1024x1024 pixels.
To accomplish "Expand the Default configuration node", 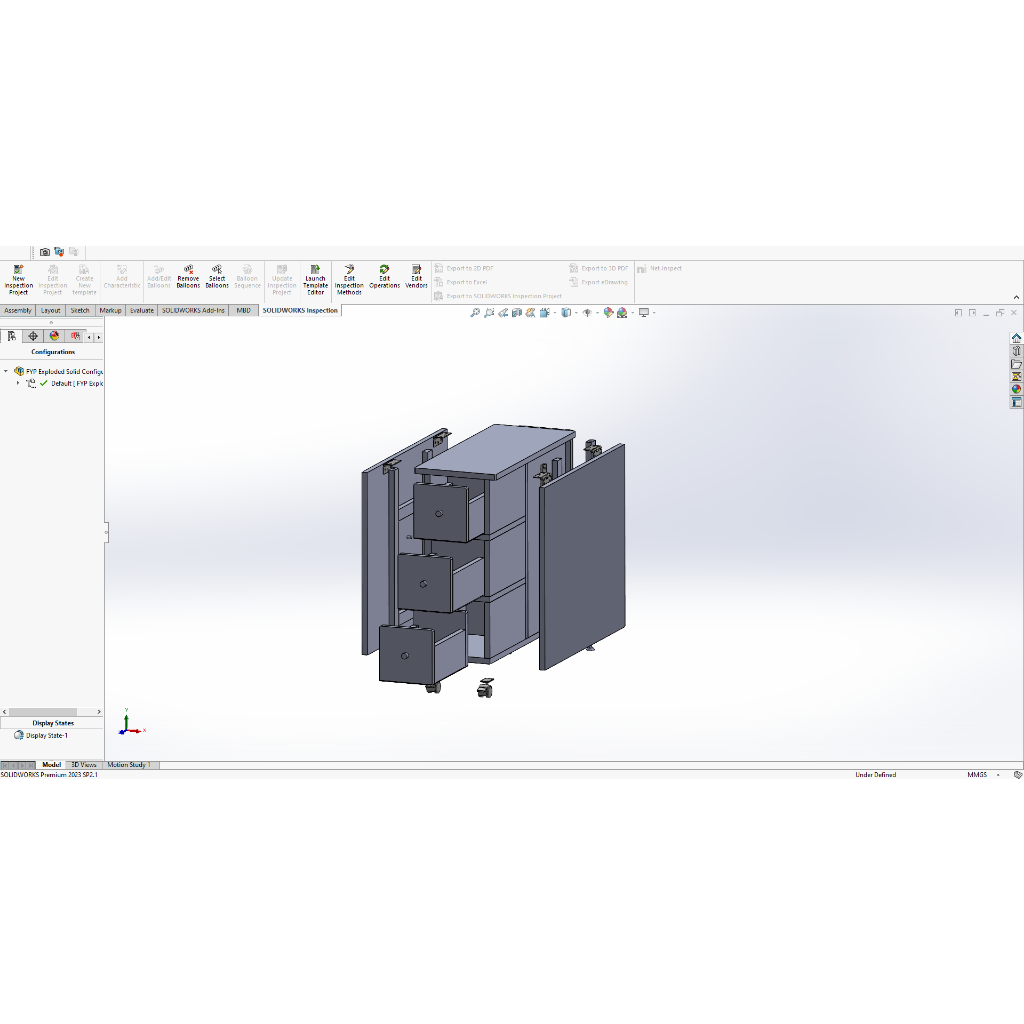I will [x=18, y=383].
